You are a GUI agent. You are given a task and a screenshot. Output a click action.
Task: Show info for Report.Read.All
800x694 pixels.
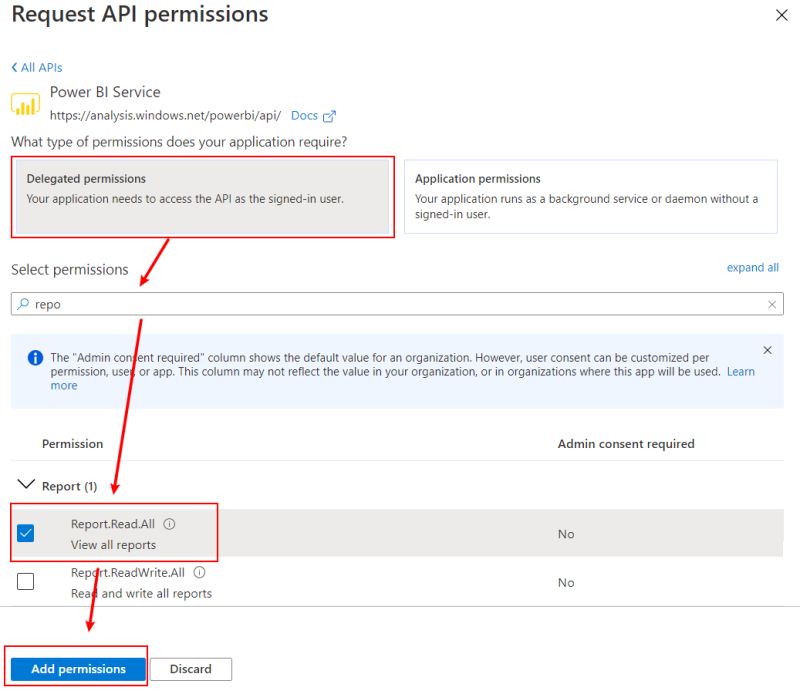pos(169,524)
